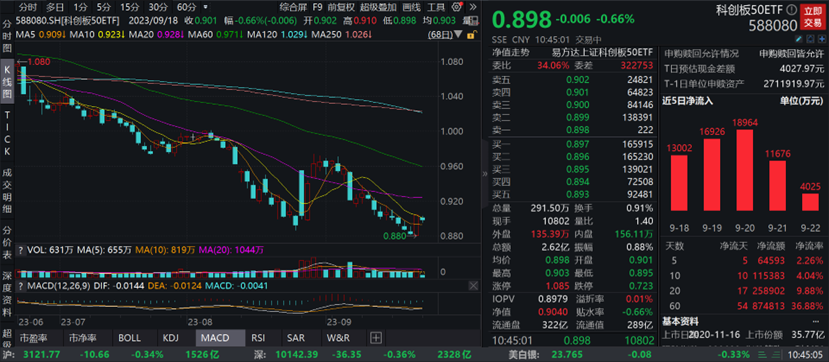Open the 工具 tools menu
The image size is (829, 362).
(435, 7)
